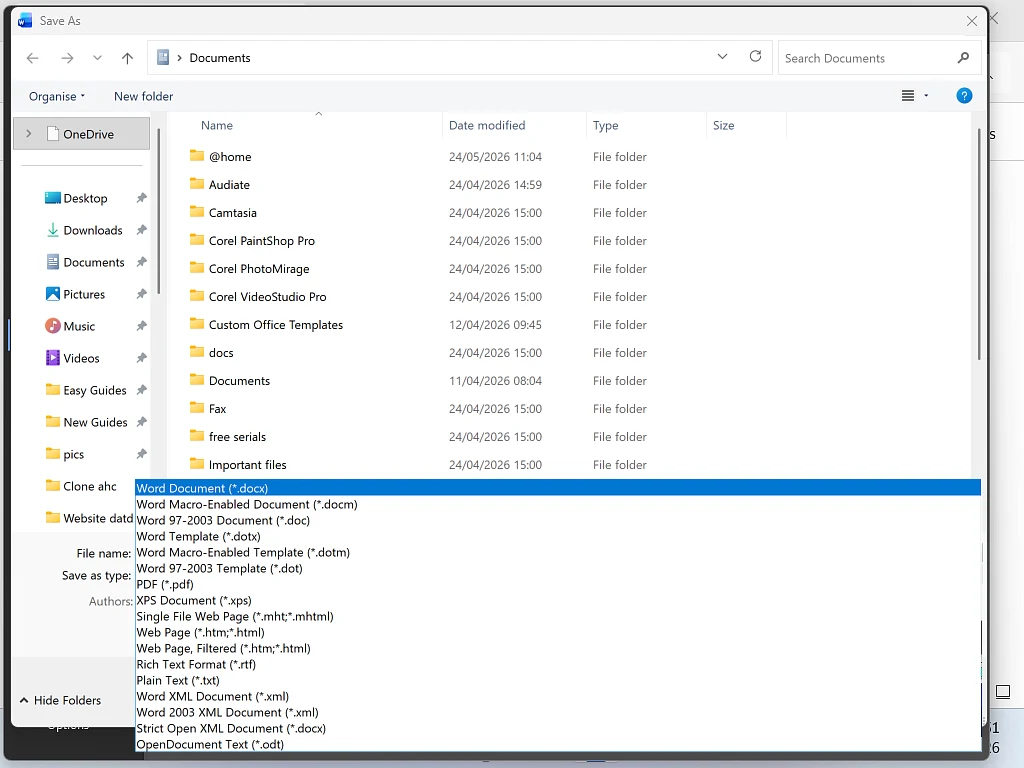Select the @home folder
Image resolution: width=1024 pixels, height=768 pixels.
(230, 157)
